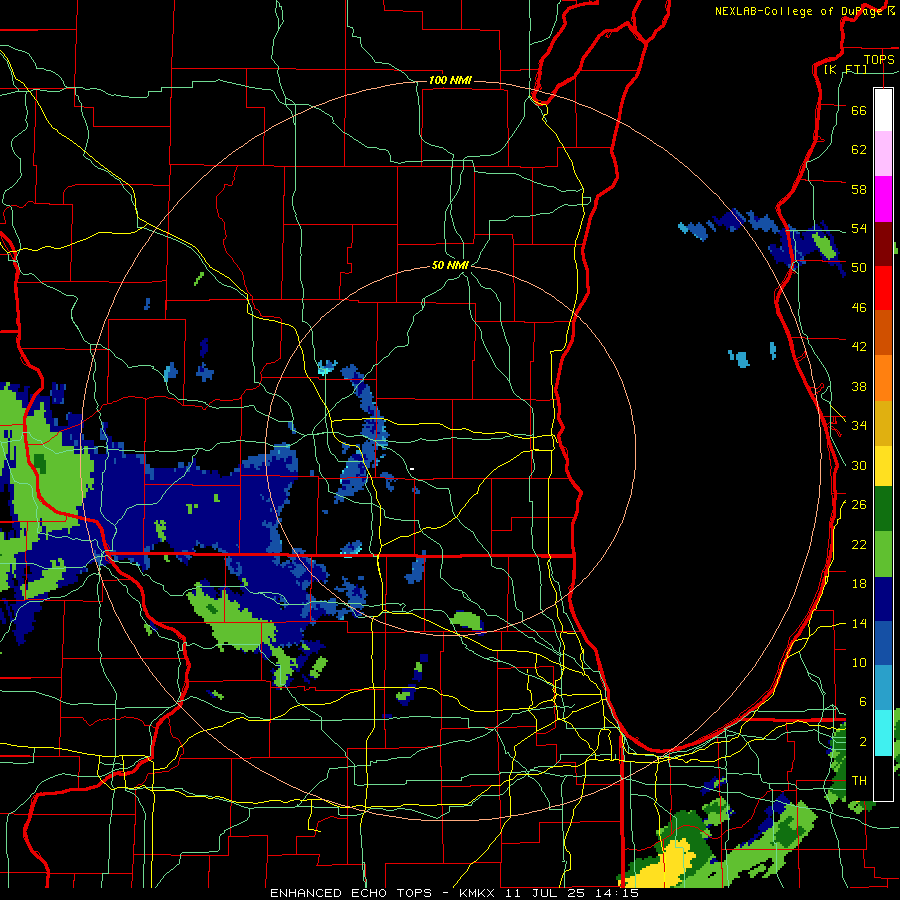Click the black TH threshold swatch

click(x=883, y=778)
